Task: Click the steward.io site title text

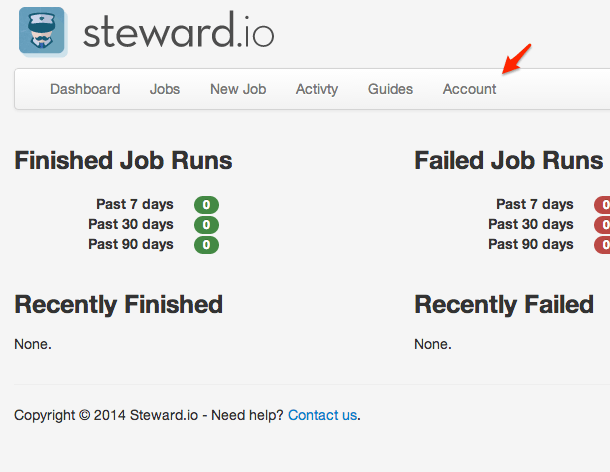Action: (x=178, y=33)
